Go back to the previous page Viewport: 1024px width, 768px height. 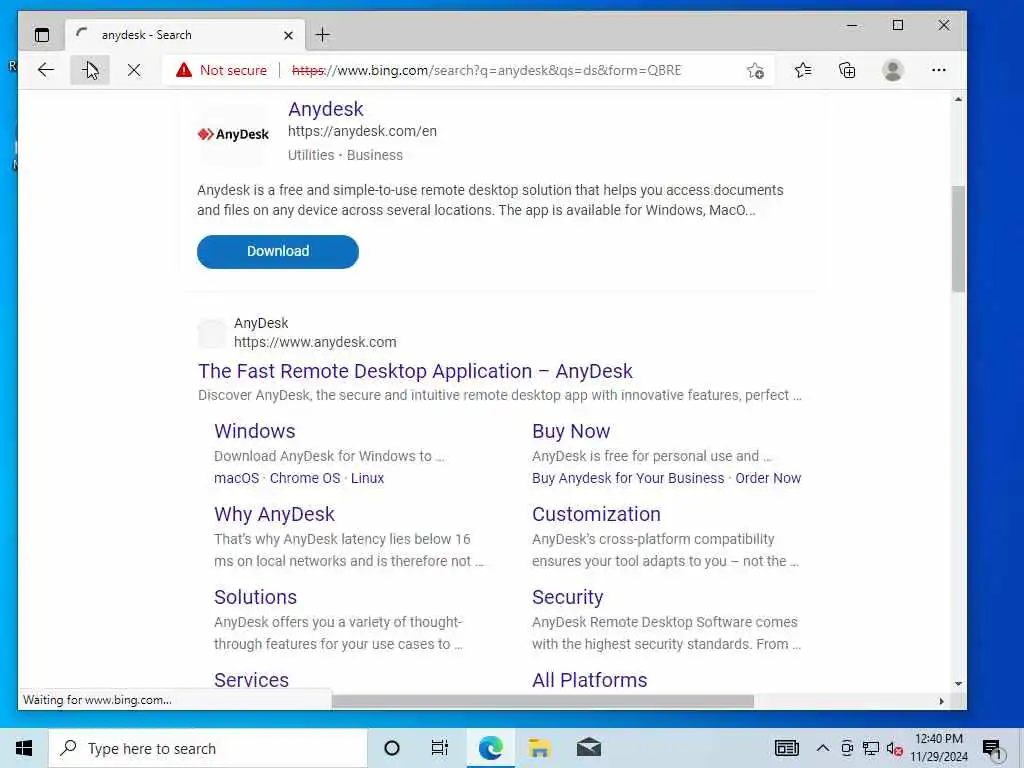pyautogui.click(x=45, y=70)
